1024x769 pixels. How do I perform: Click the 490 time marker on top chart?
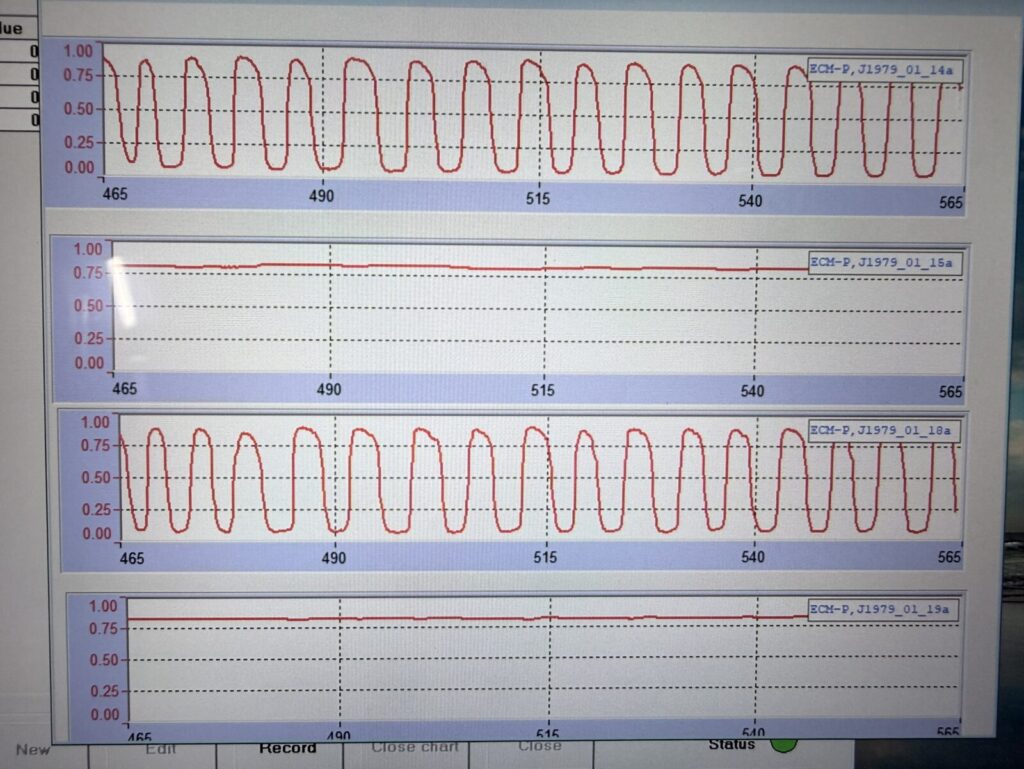coord(321,197)
